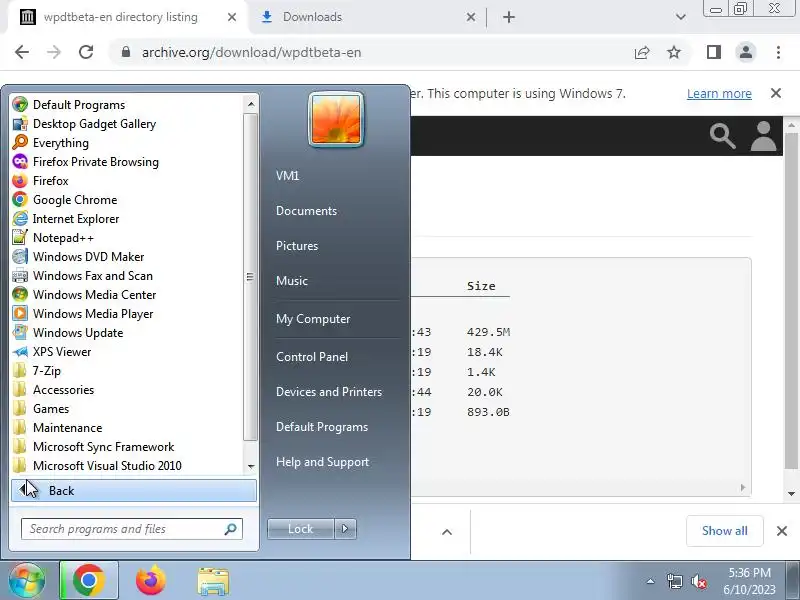
Task: Open the VM1 user folder
Action: 288,176
